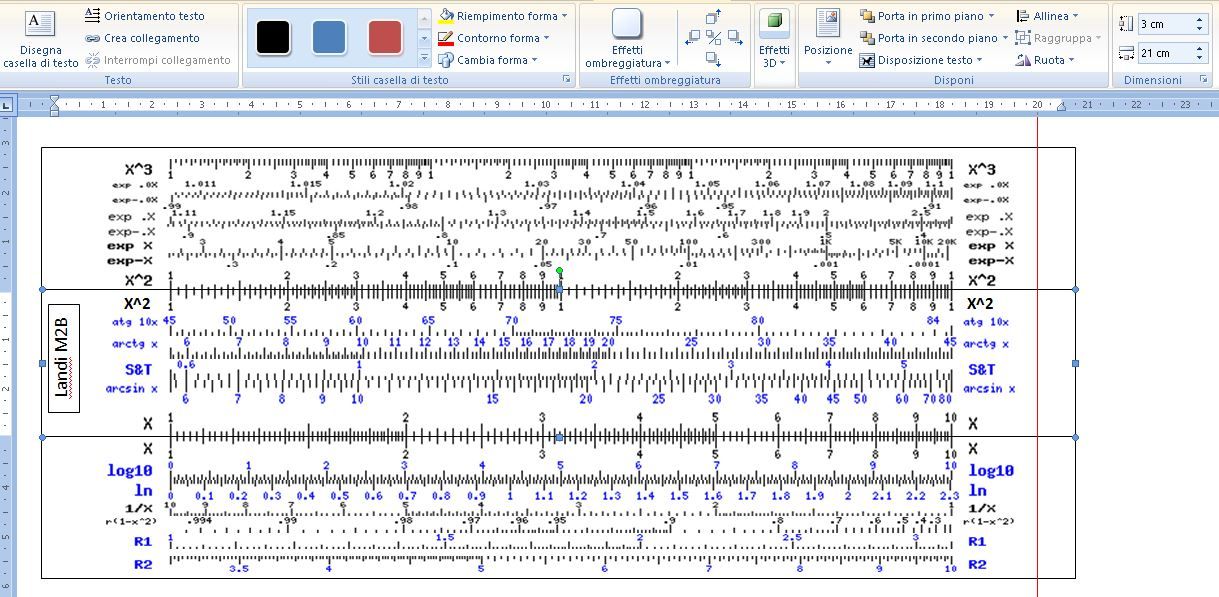Image resolution: width=1219 pixels, height=597 pixels.
Task: Nudge shadow left
Action: (x=692, y=38)
